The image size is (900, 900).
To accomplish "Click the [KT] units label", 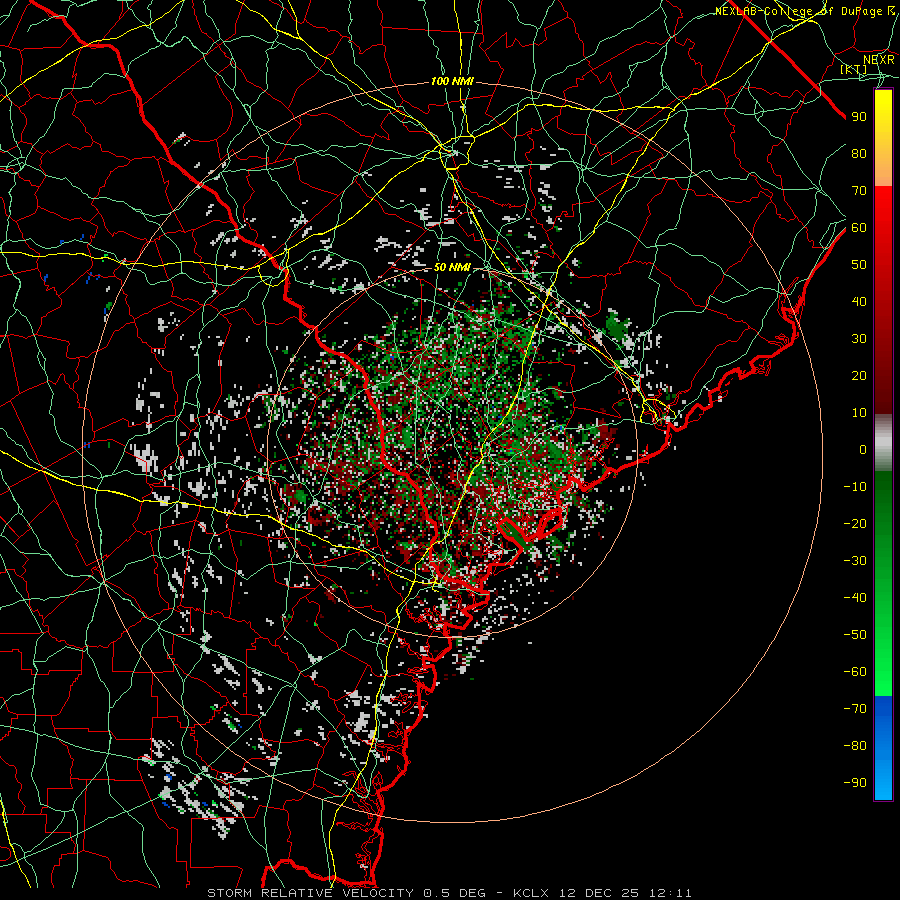I will 854,69.
